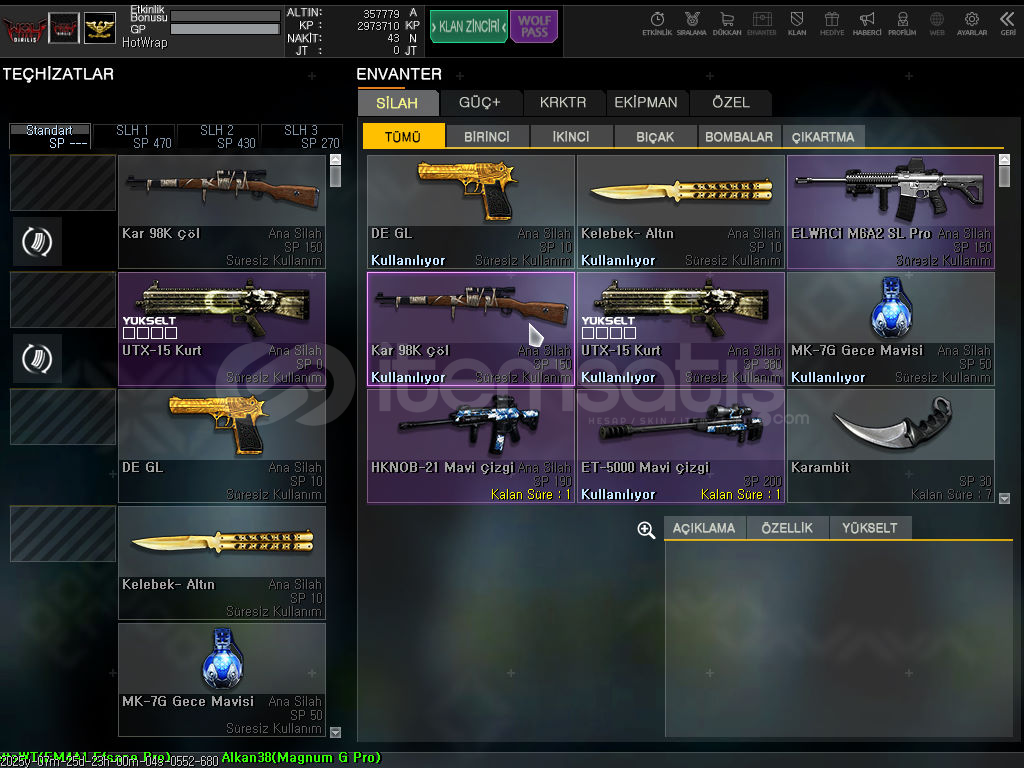Open the HEDİYE gift icon

(x=831, y=24)
